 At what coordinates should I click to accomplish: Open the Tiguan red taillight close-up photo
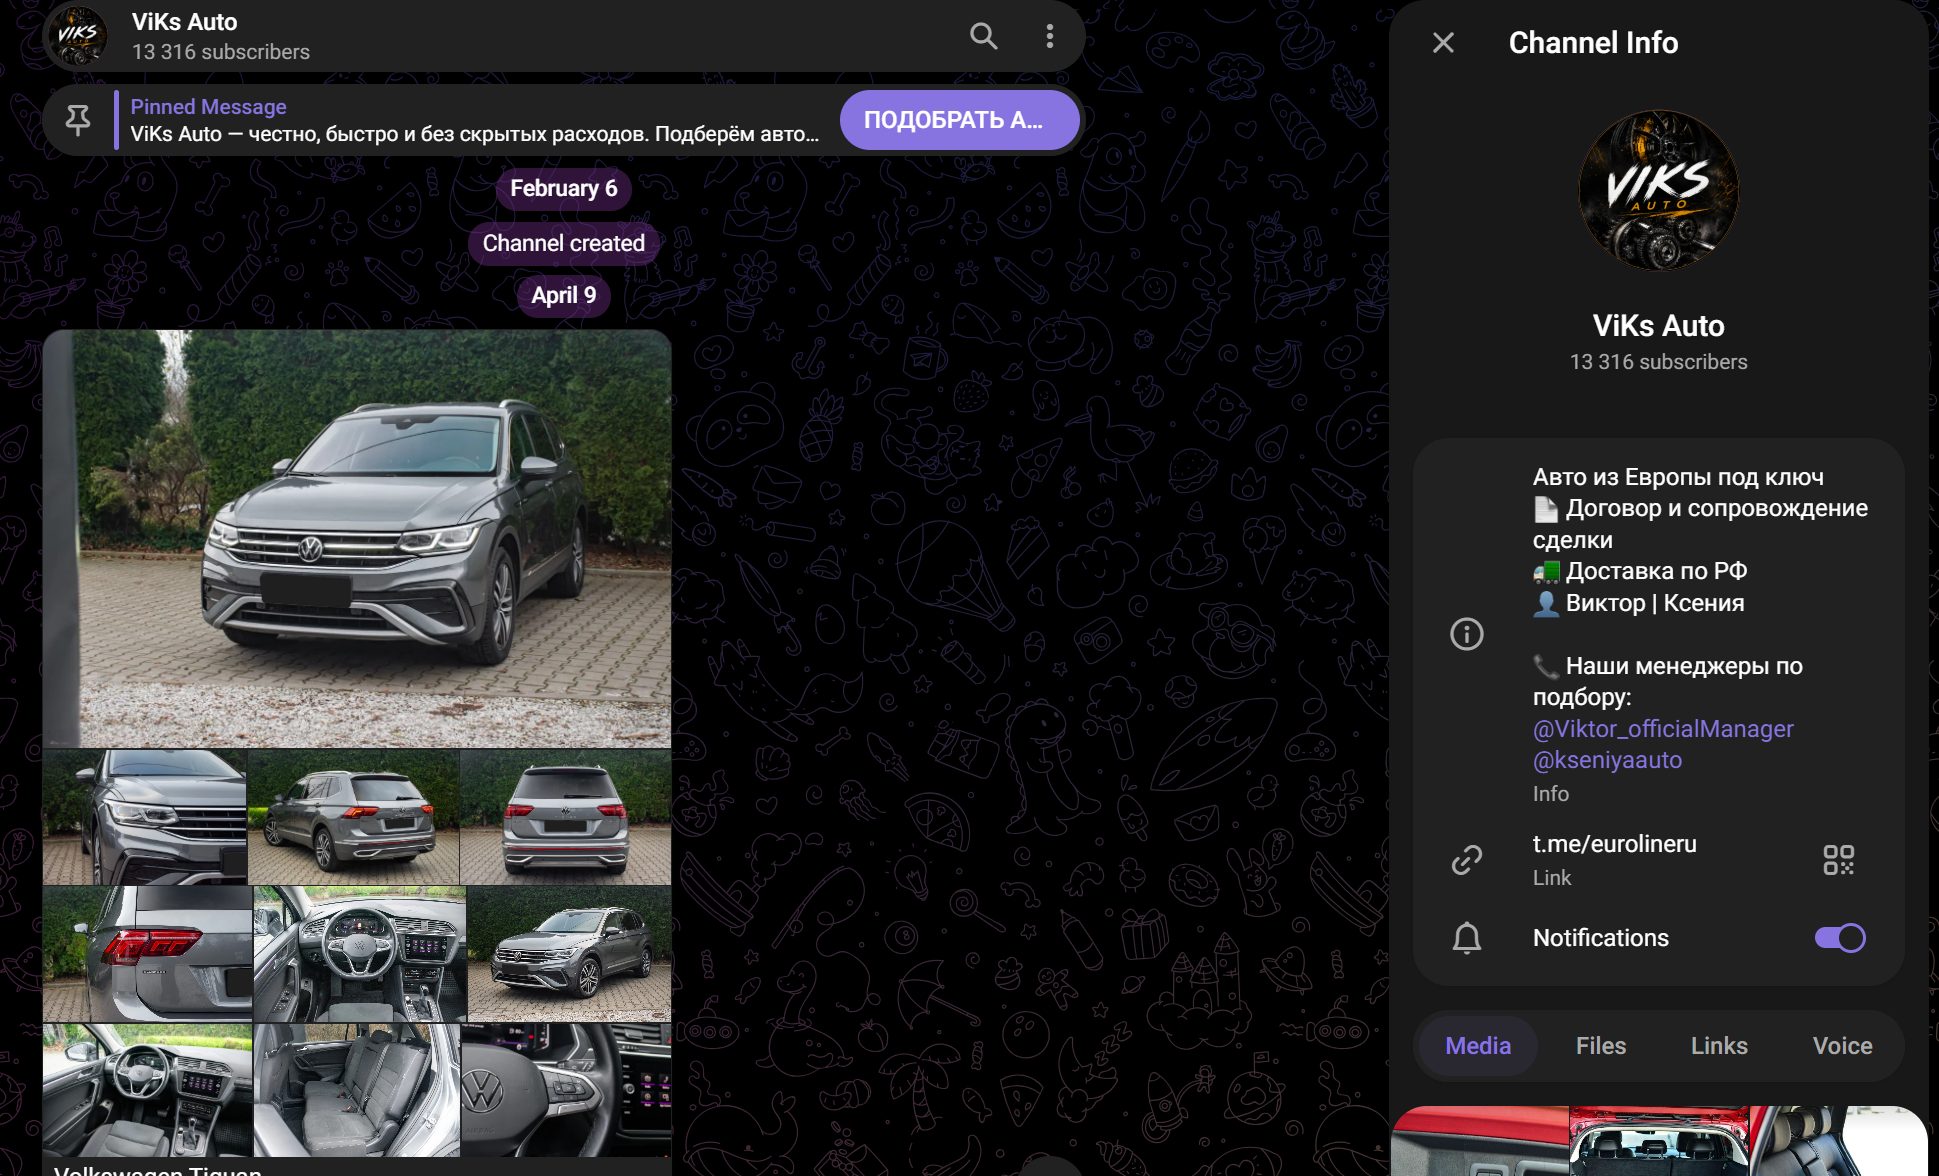(147, 954)
